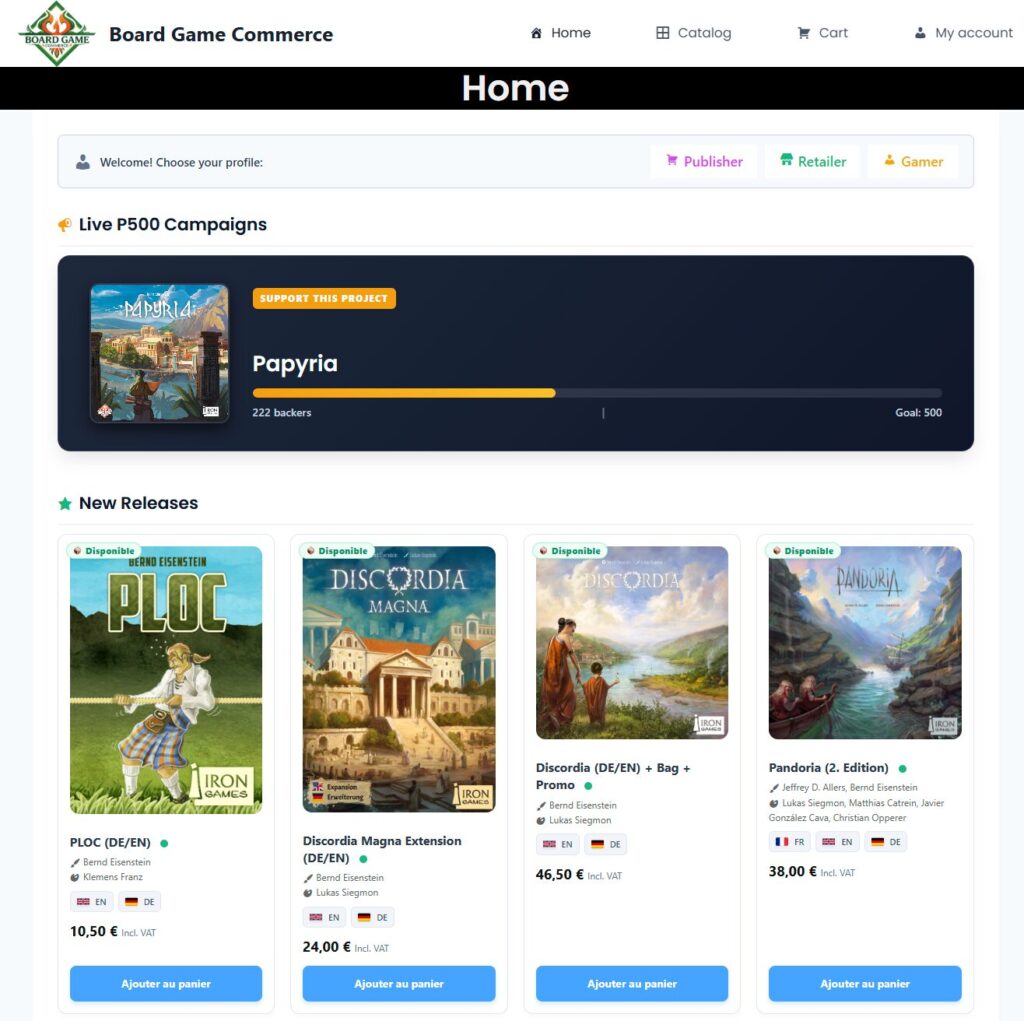The width and height of the screenshot is (1024, 1021).
Task: Add PLOC (DE/EN) to cart
Action: (x=166, y=984)
